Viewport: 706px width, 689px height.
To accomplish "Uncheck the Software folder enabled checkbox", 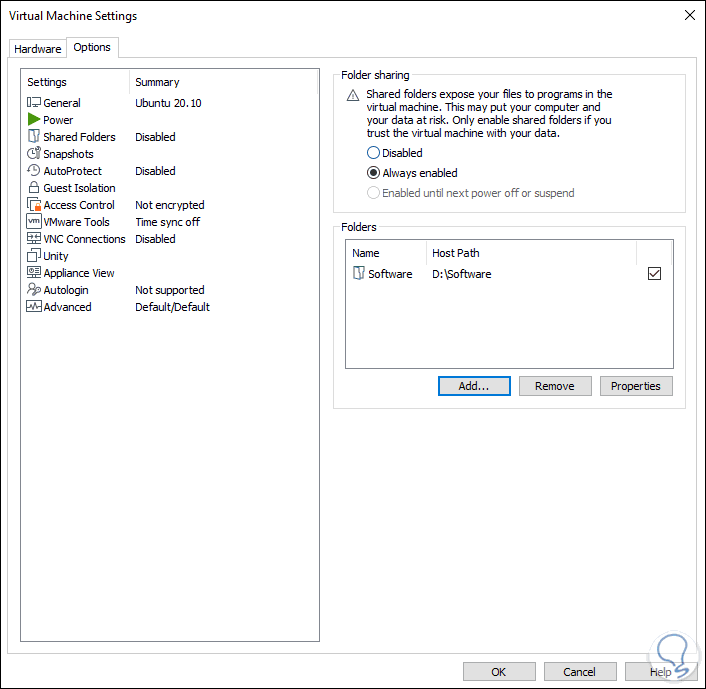I will pyautogui.click(x=654, y=273).
